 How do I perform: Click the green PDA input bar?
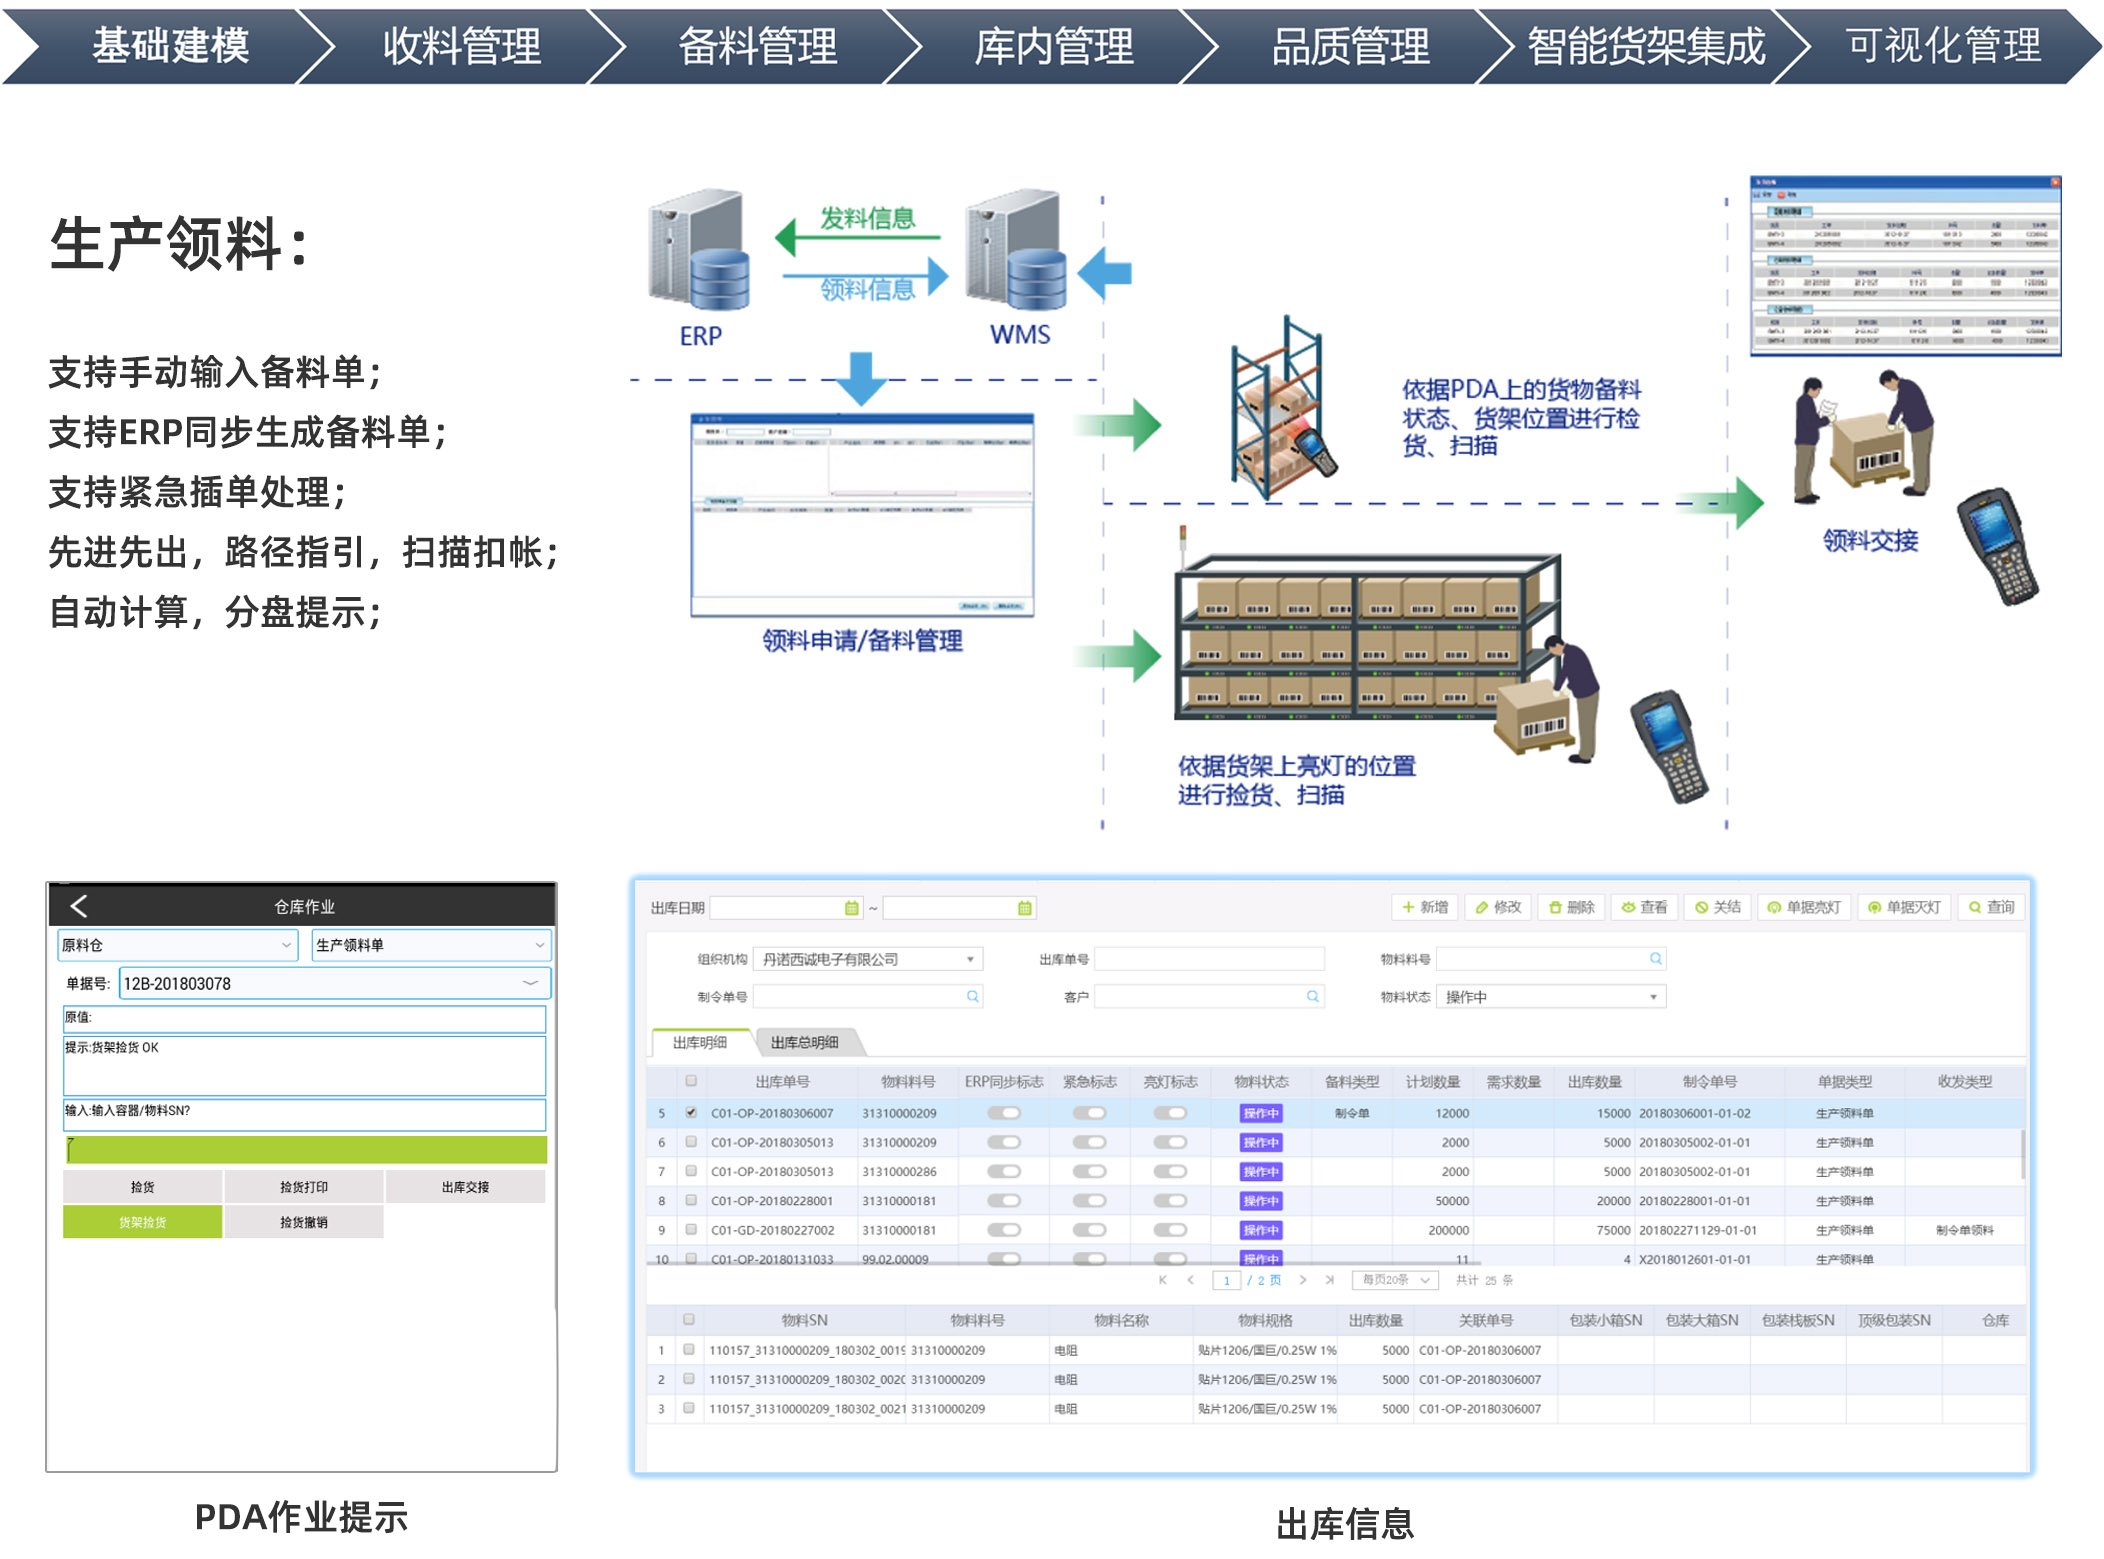pos(305,1149)
